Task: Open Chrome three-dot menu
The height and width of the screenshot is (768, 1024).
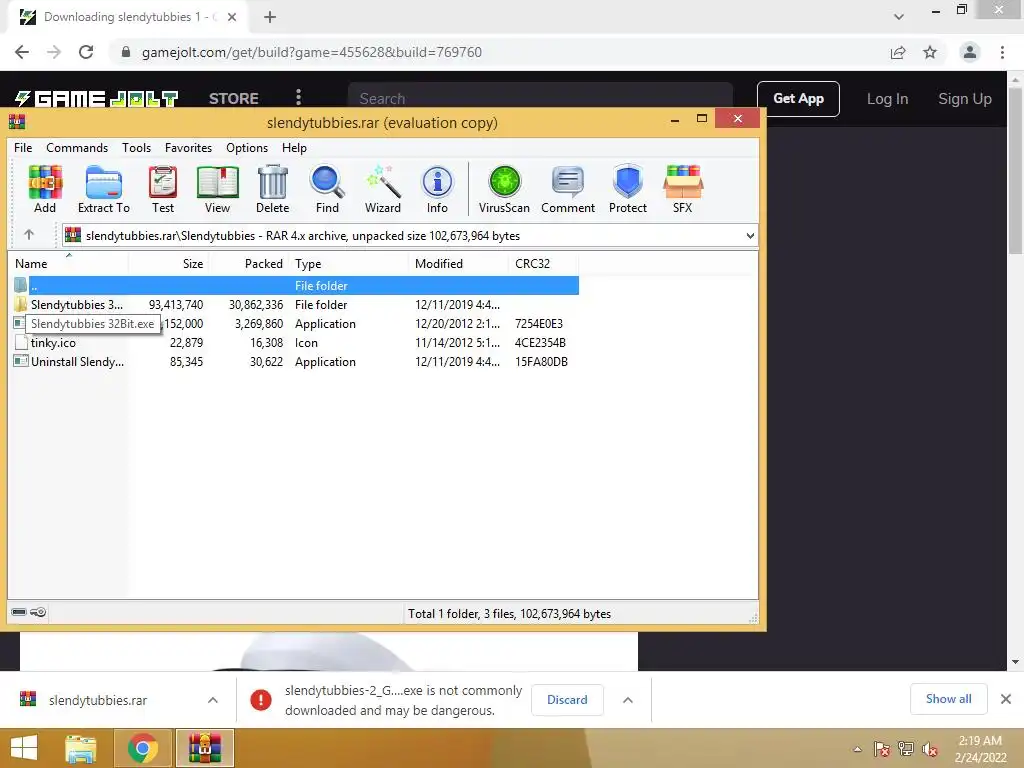Action: coord(1002,52)
